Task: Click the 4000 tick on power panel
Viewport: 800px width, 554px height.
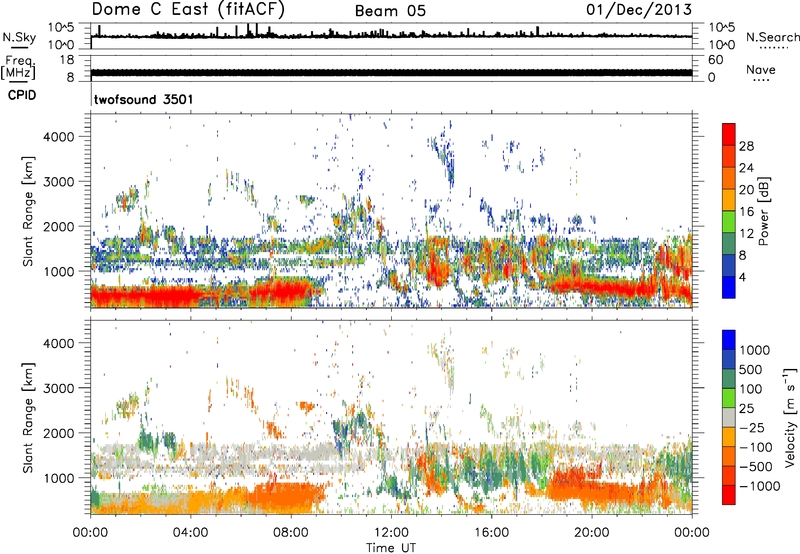Action: coord(59,137)
